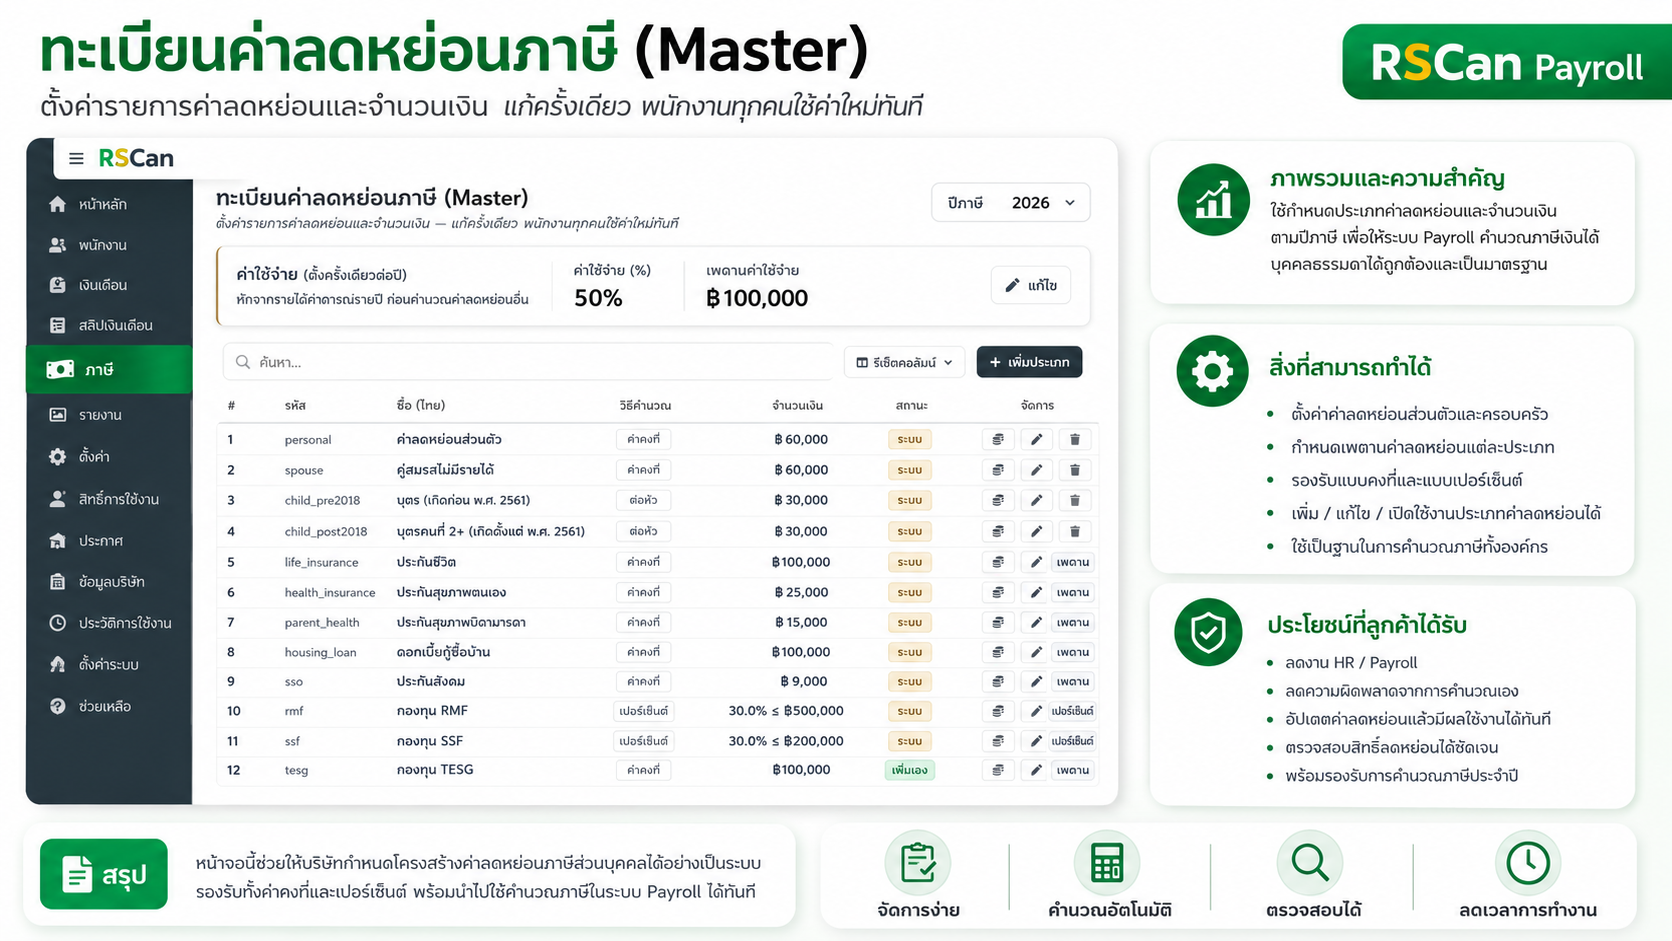
Task: Click เปอร์เซ็นต์ button for rmf row
Action: click(1072, 711)
